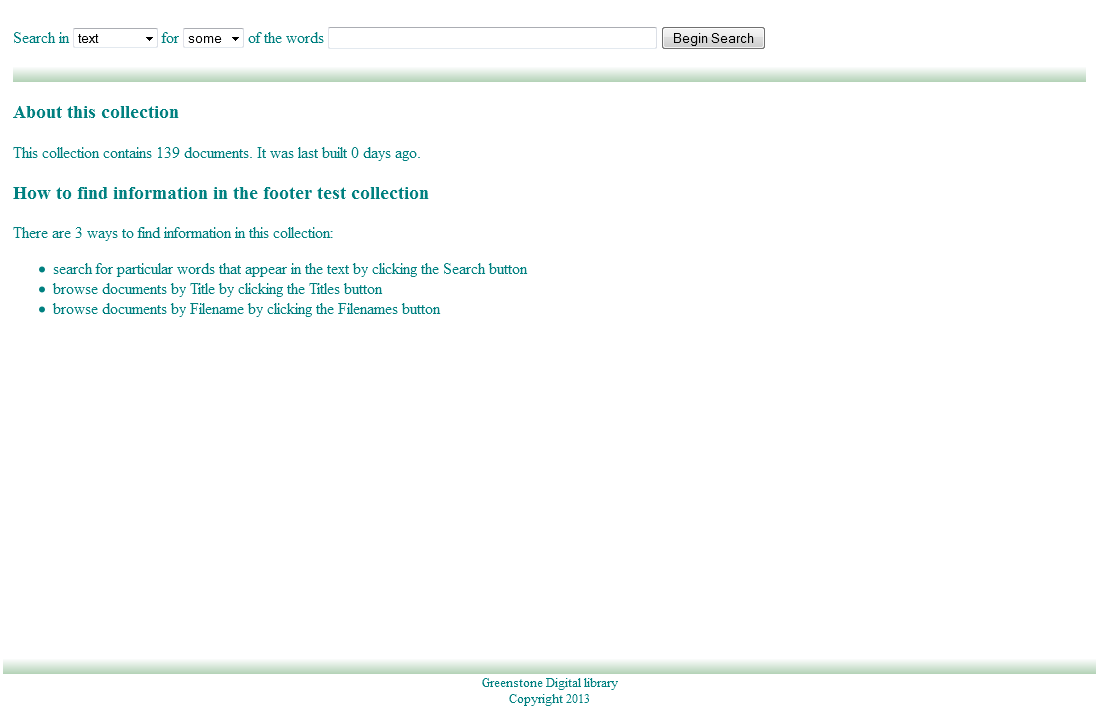Click the green footer divider bar
1096x718 pixels.
click(x=549, y=667)
